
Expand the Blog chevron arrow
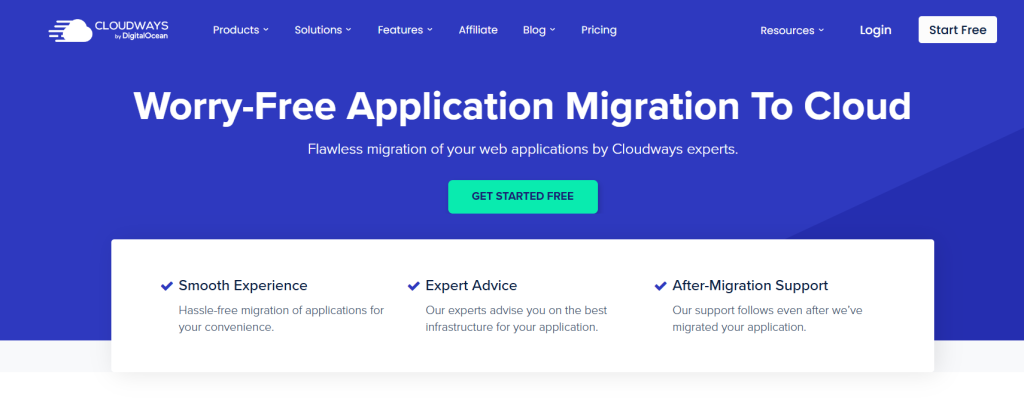tap(552, 30)
